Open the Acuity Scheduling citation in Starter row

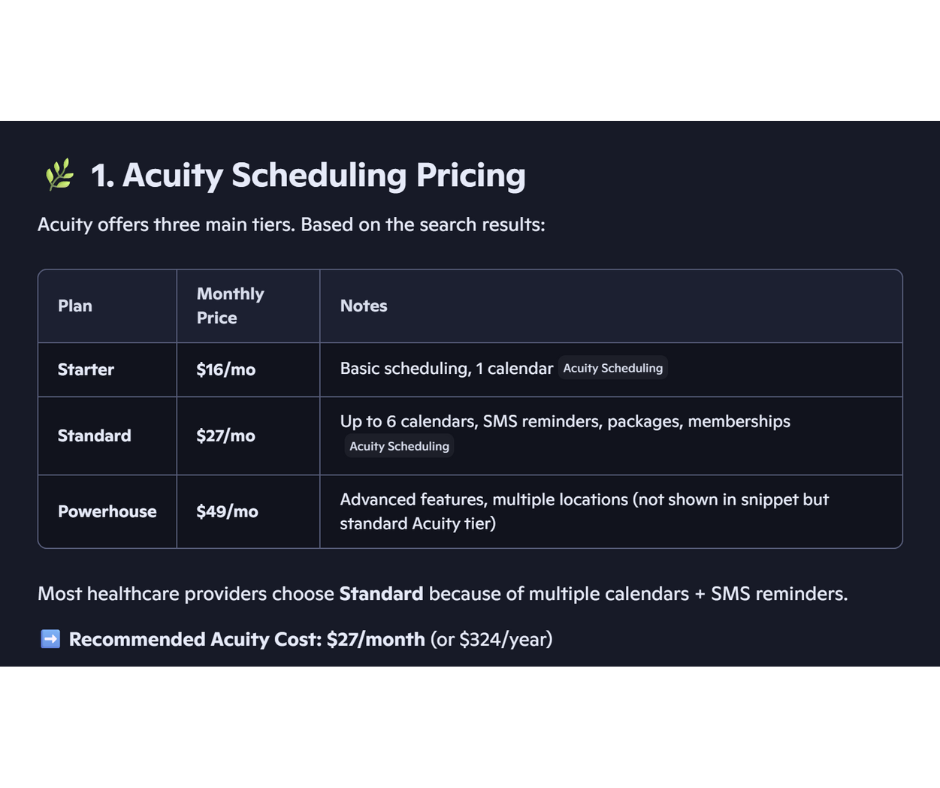612,369
